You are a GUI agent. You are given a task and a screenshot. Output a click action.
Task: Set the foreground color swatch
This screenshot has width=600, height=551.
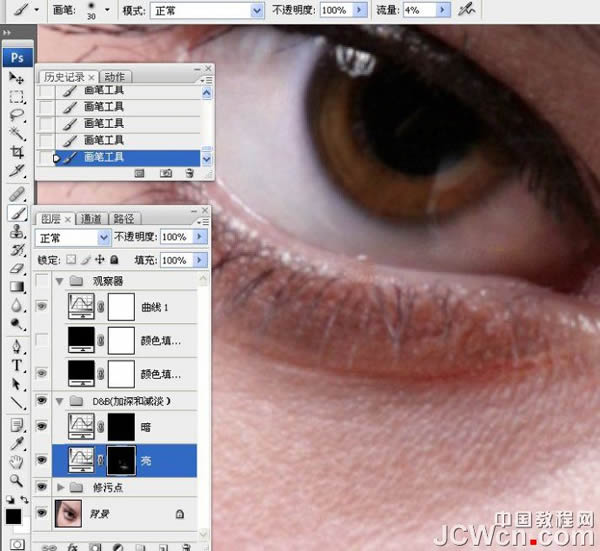point(13,516)
